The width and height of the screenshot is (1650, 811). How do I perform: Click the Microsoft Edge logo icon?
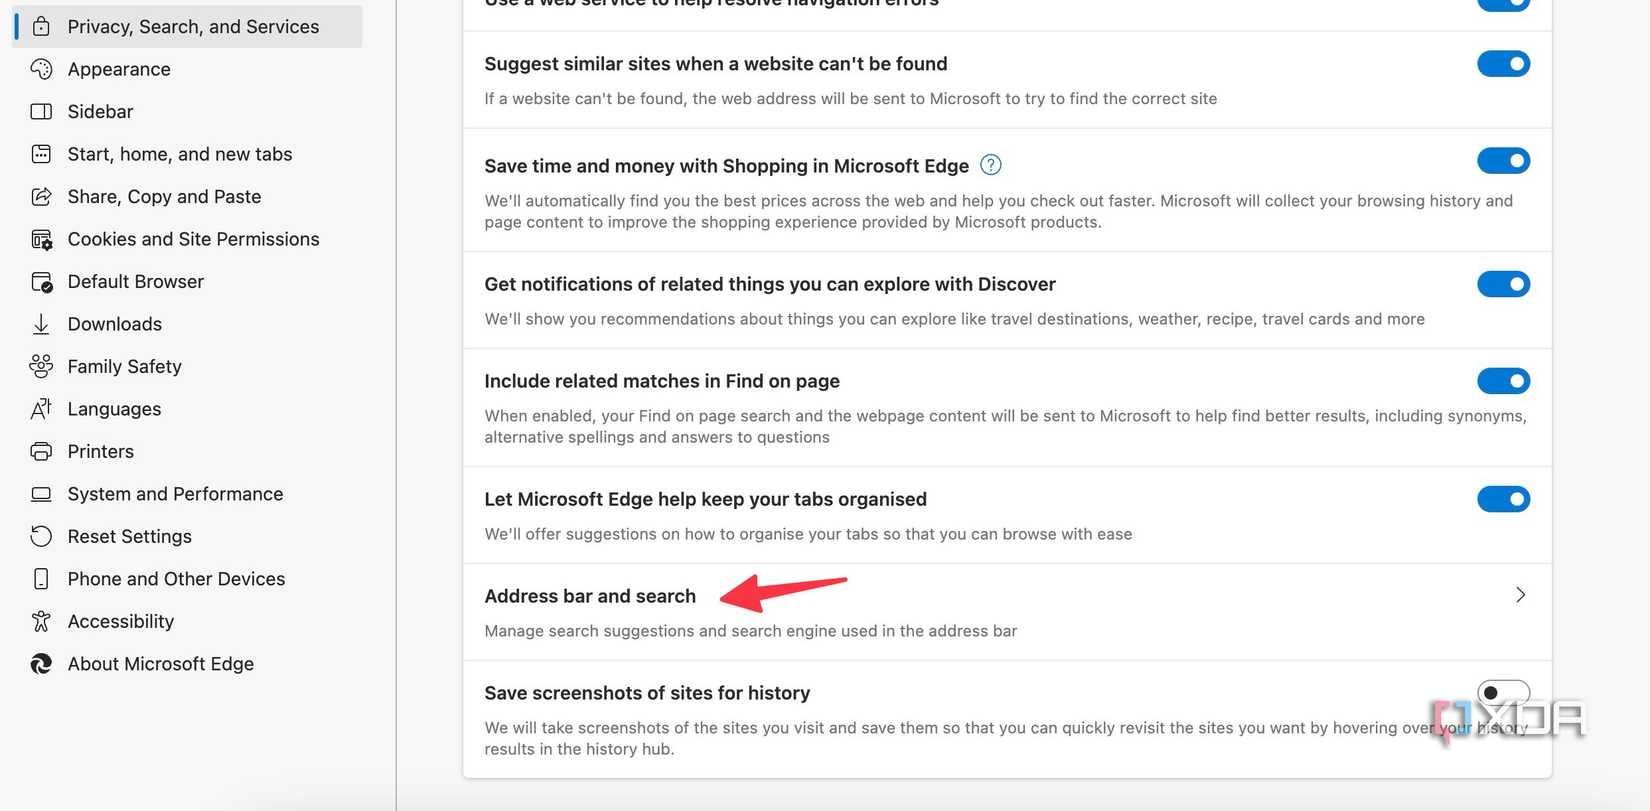(x=41, y=664)
